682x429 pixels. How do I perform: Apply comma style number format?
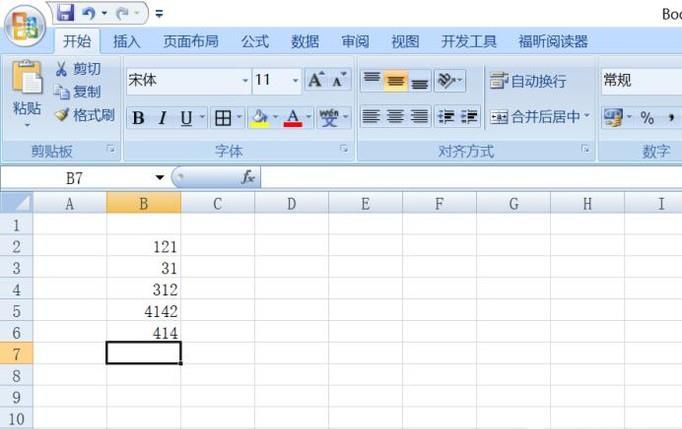click(671, 117)
